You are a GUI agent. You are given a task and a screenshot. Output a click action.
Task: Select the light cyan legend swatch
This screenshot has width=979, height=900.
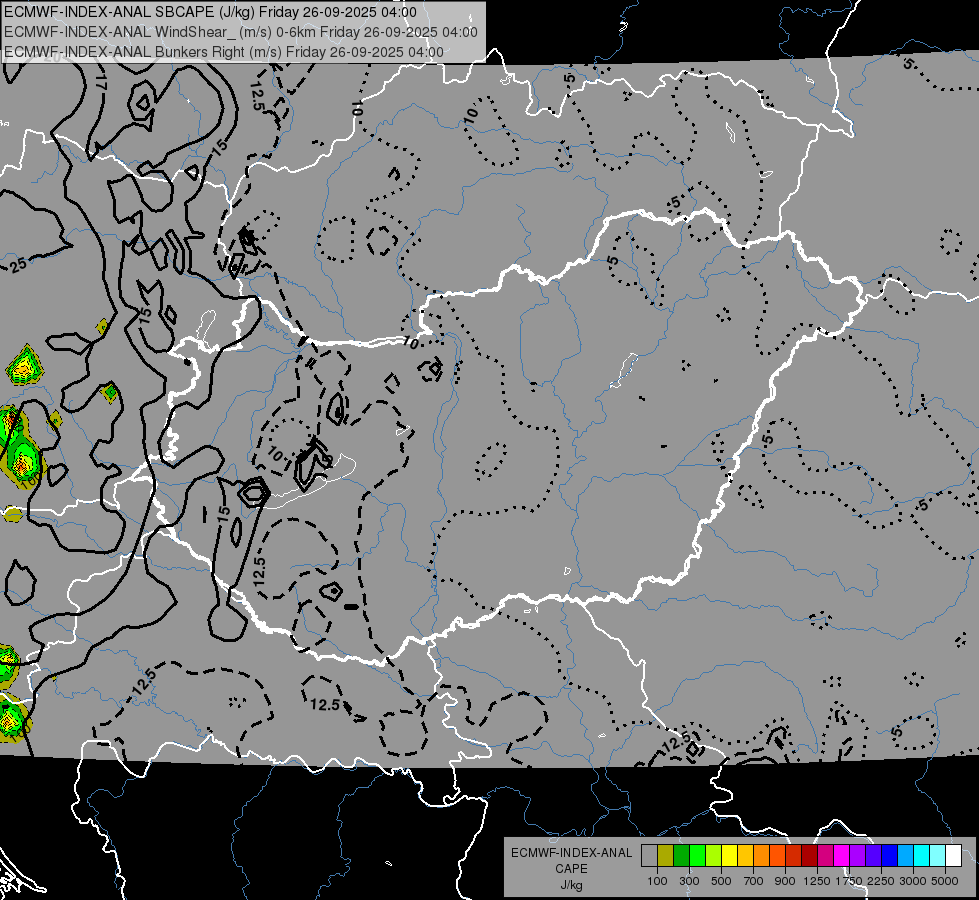[938, 856]
